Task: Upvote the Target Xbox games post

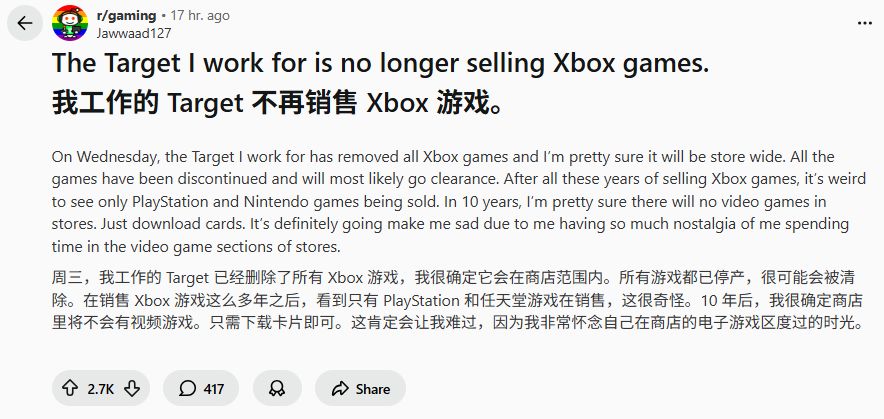Action: (69, 388)
